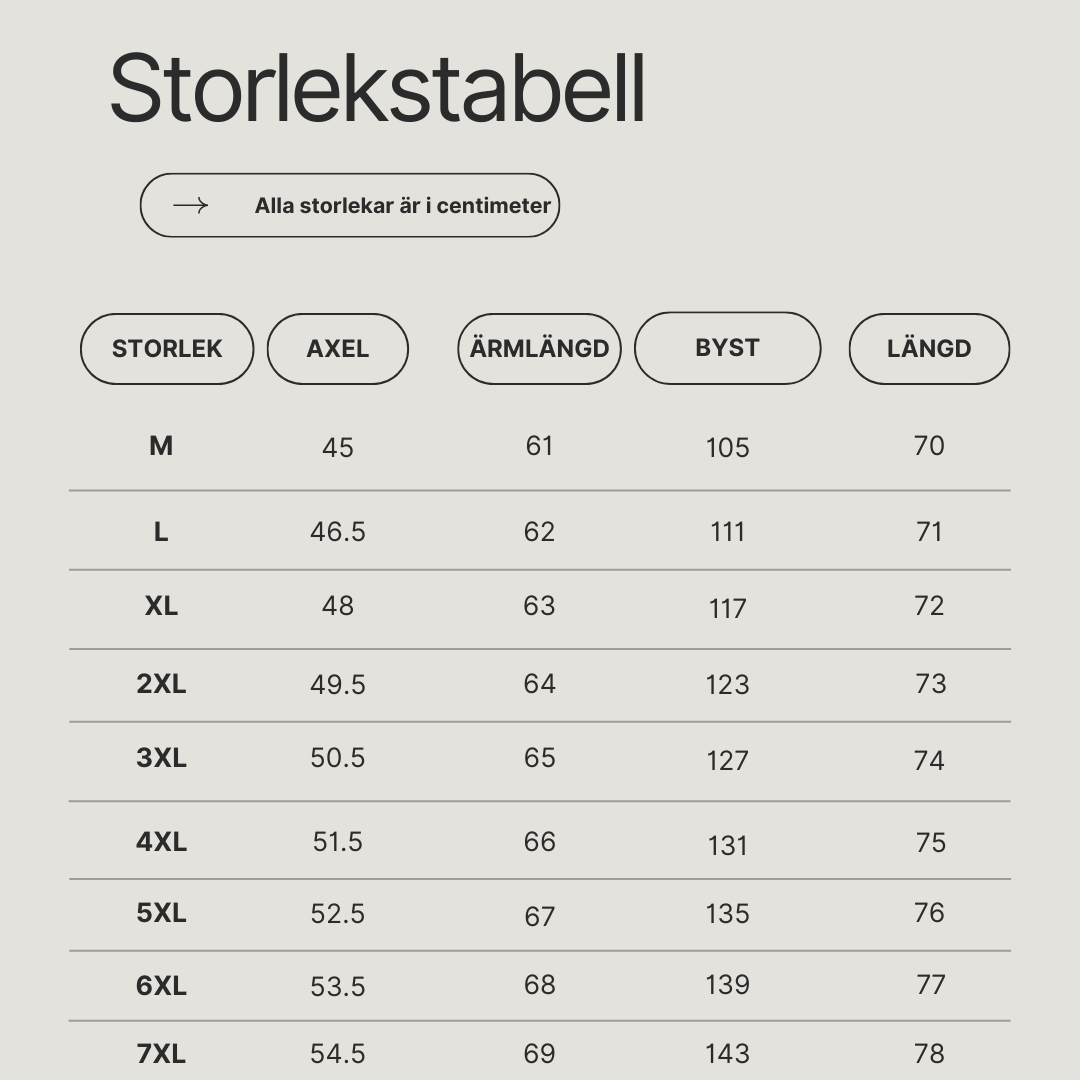The height and width of the screenshot is (1080, 1080).
Task: Select the 6XL size row label
Action: coord(161,985)
